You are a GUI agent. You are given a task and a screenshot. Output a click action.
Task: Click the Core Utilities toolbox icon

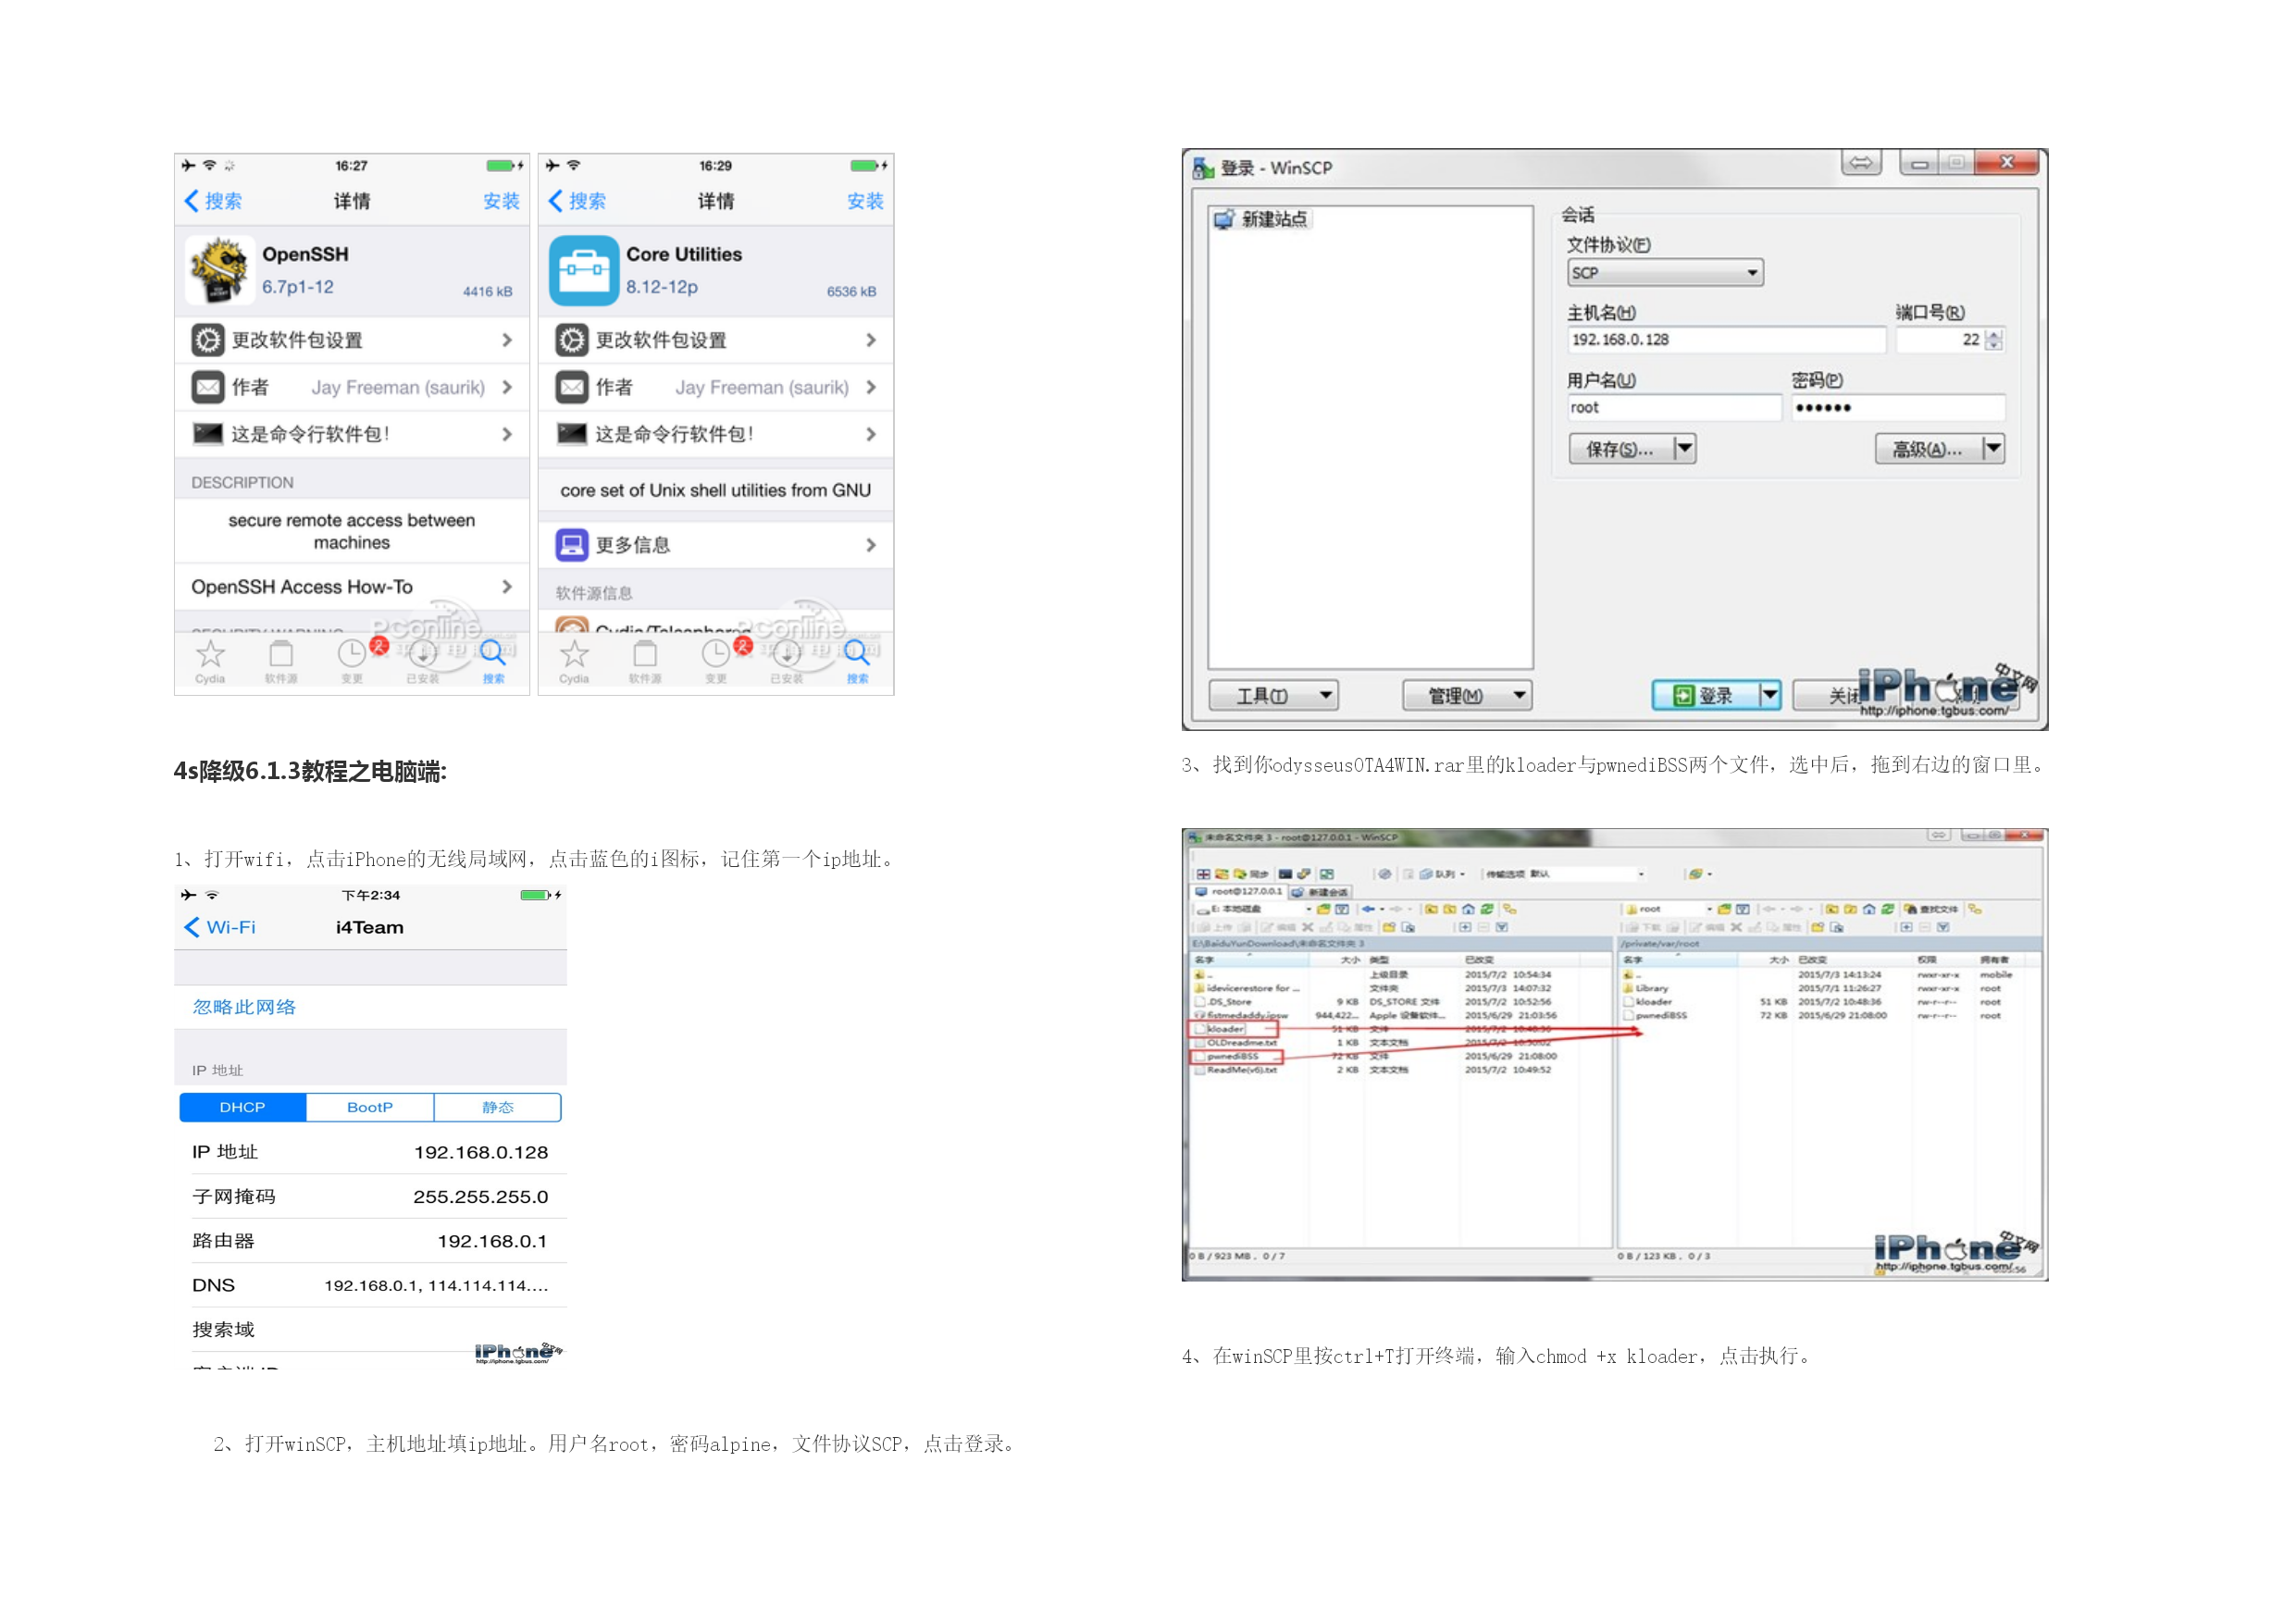pos(584,270)
